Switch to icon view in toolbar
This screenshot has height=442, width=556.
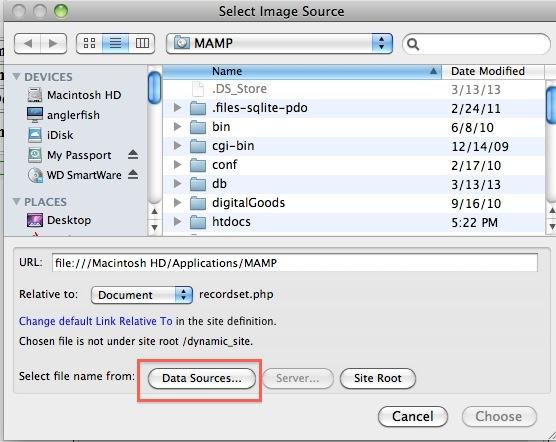point(89,43)
